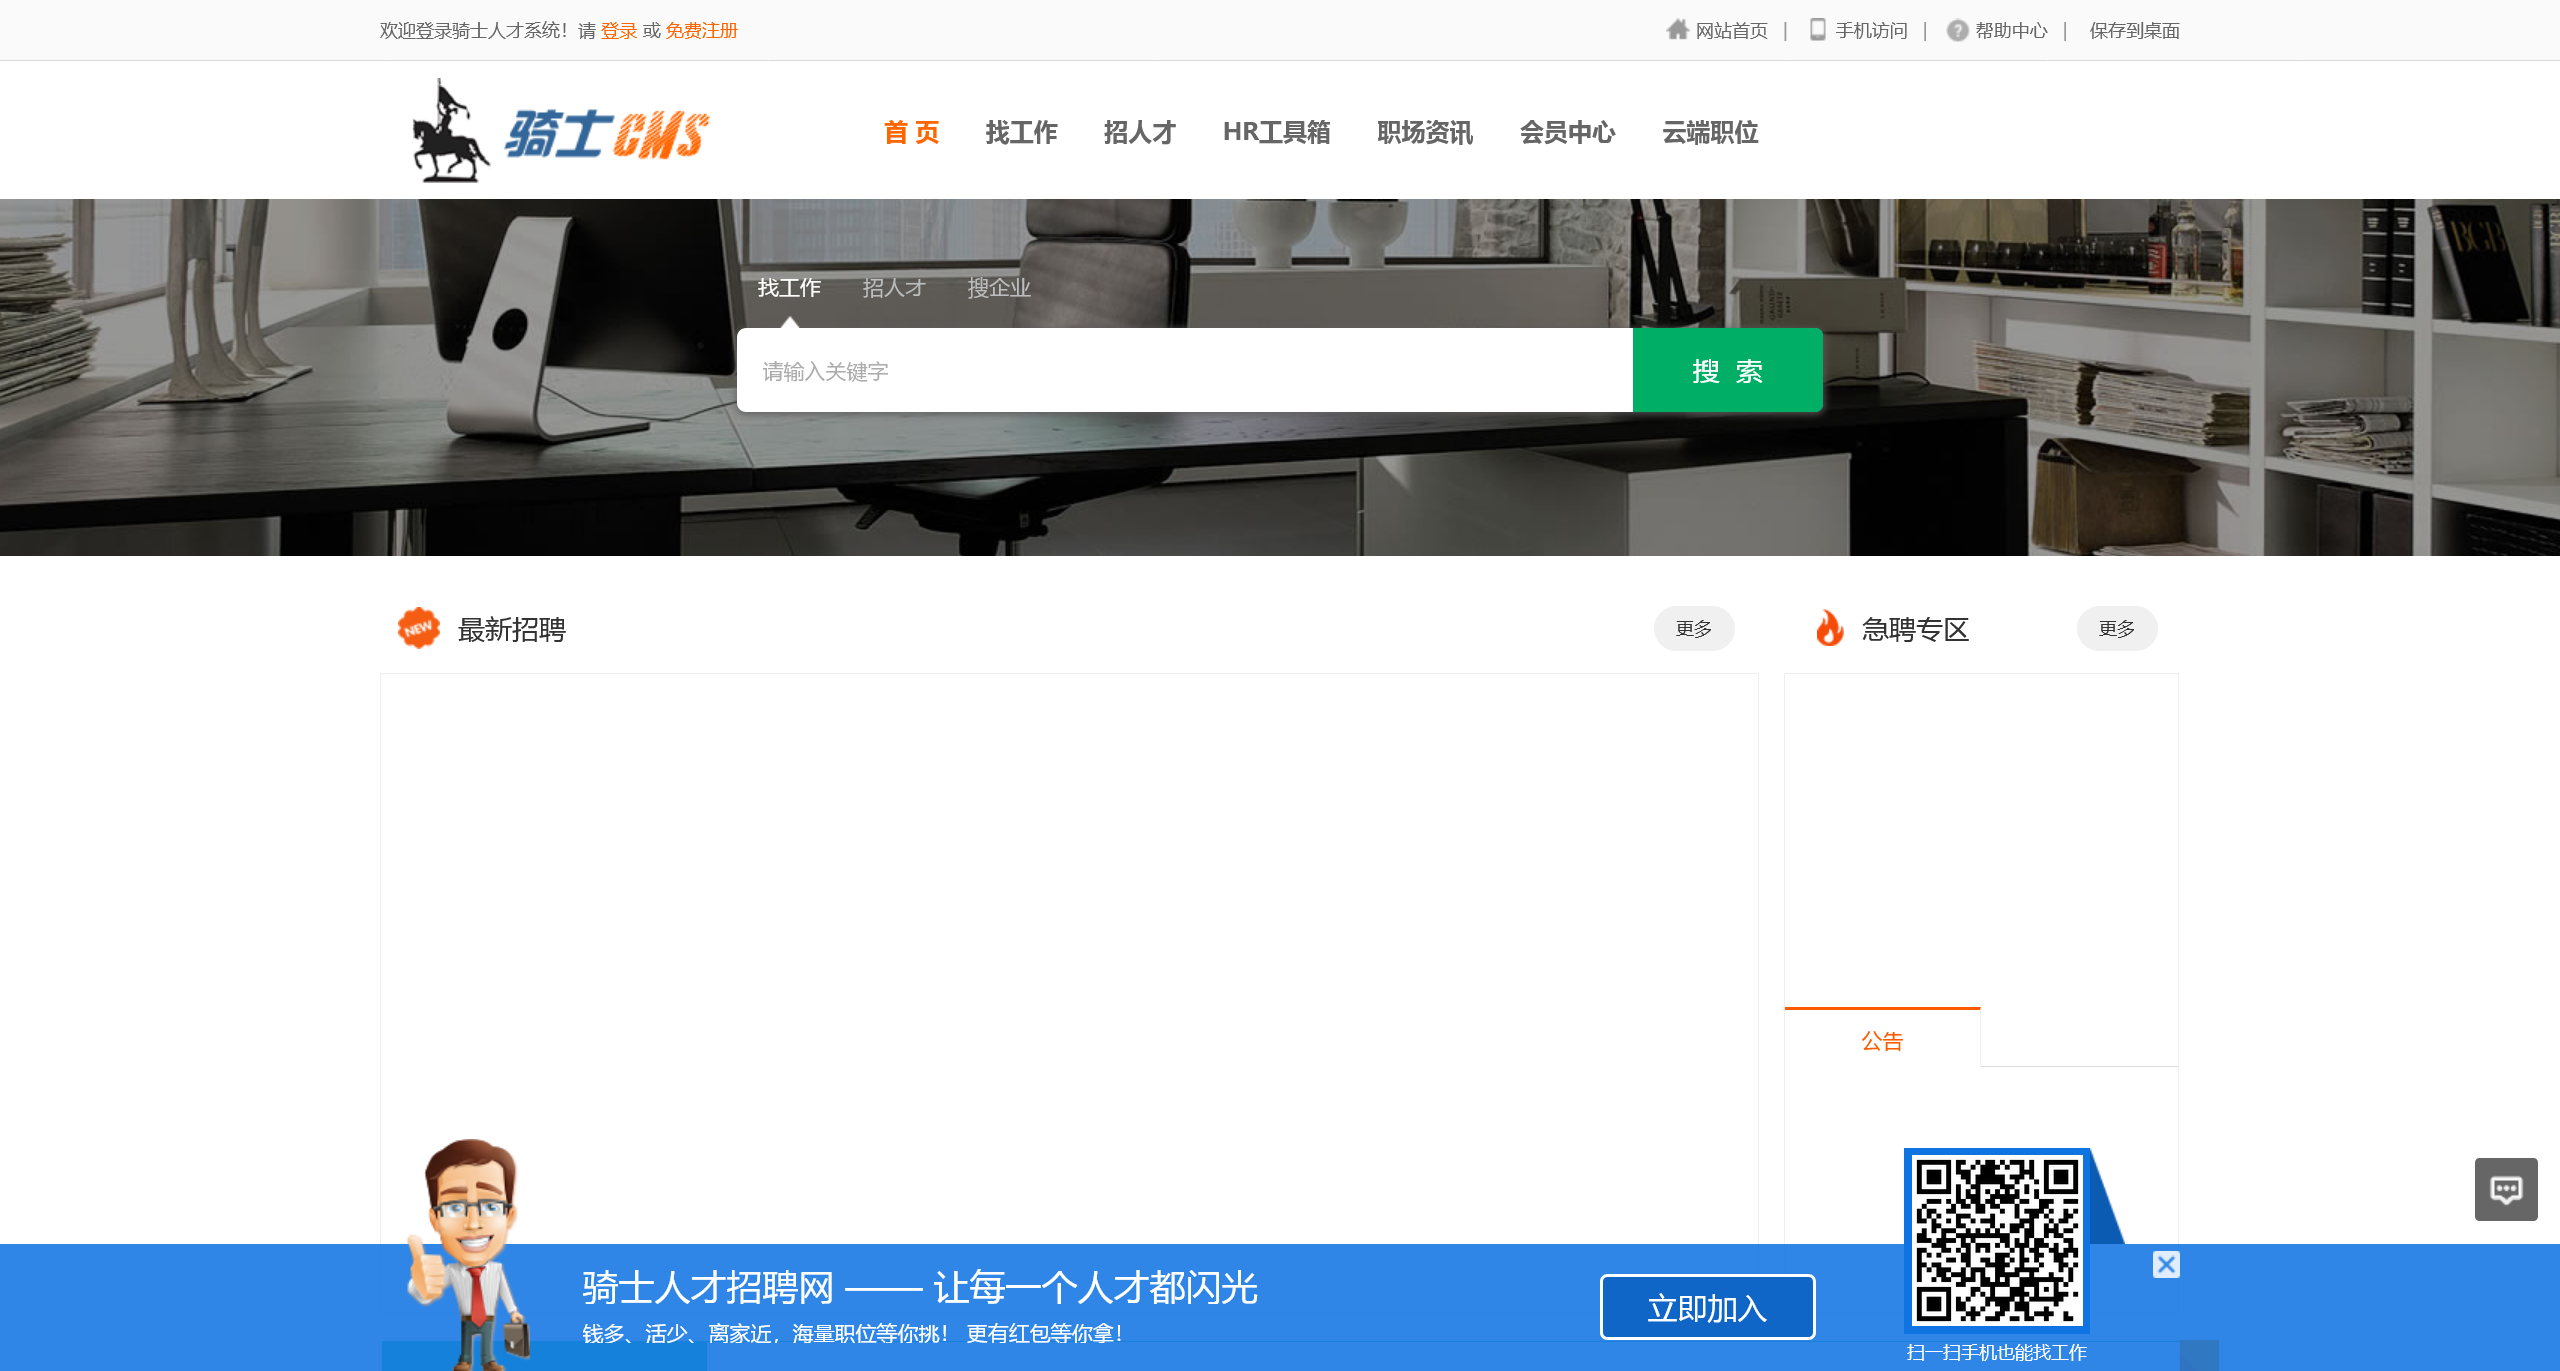The height and width of the screenshot is (1371, 2560).
Task: Switch search to 搜企业 tab
Action: (998, 288)
